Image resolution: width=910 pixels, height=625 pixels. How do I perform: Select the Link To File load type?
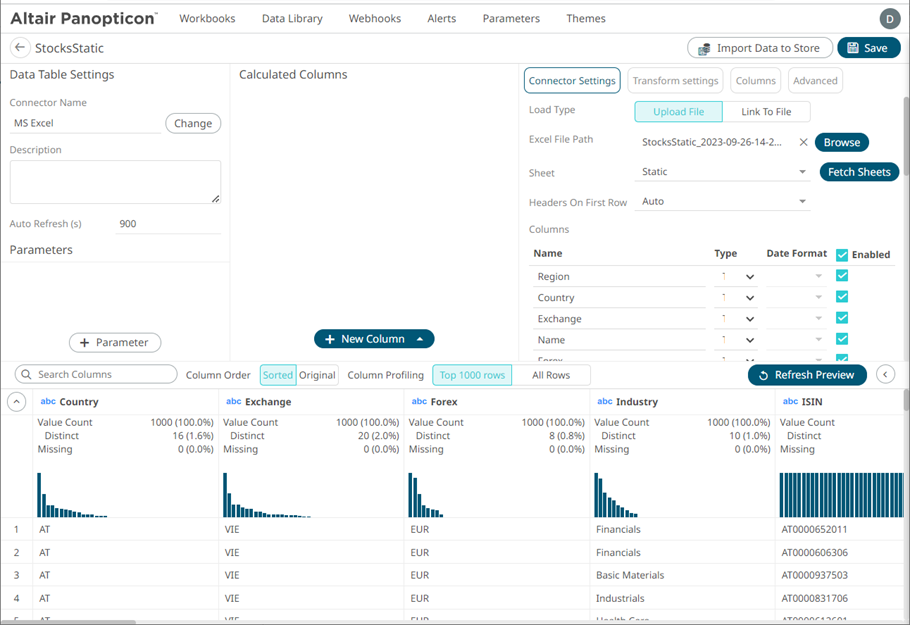coord(765,112)
